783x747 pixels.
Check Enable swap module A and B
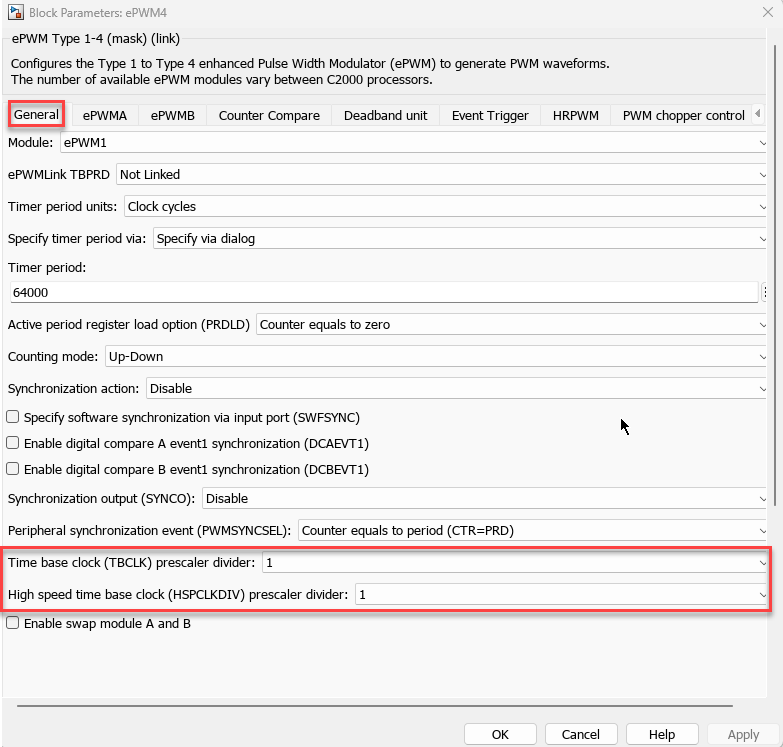tap(12, 623)
